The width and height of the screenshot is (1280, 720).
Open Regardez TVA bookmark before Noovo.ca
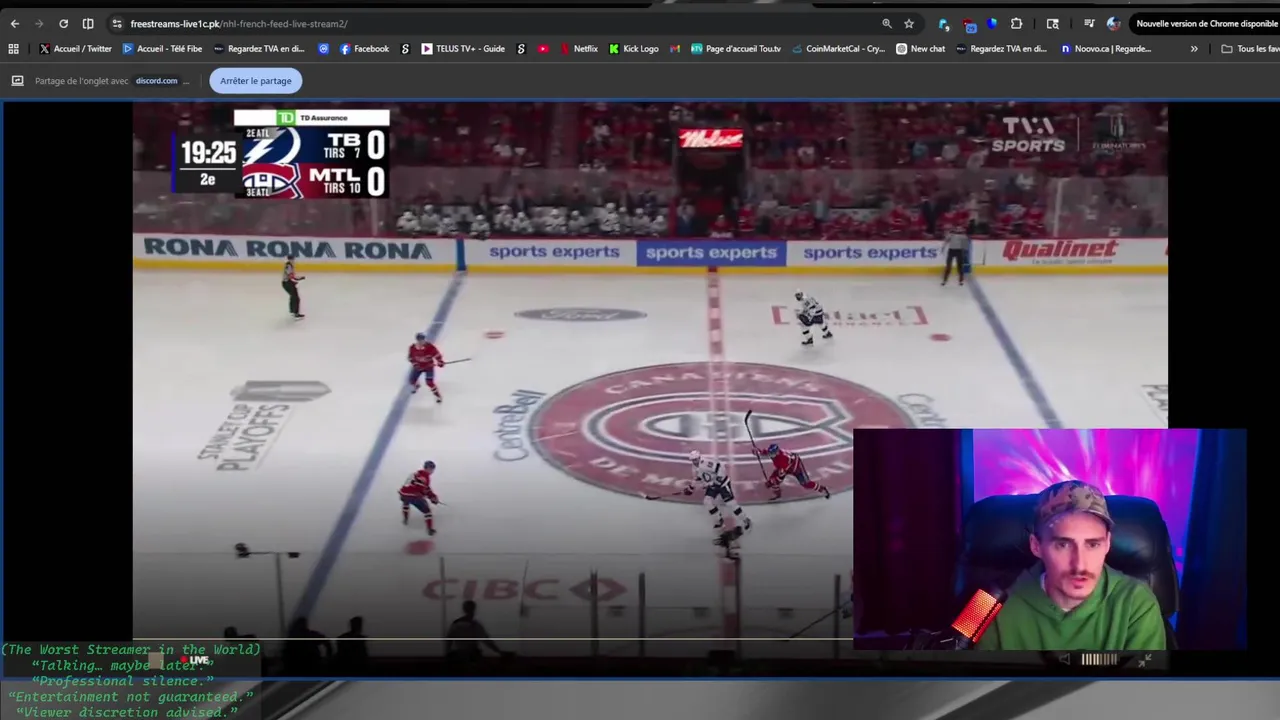tap(1001, 48)
